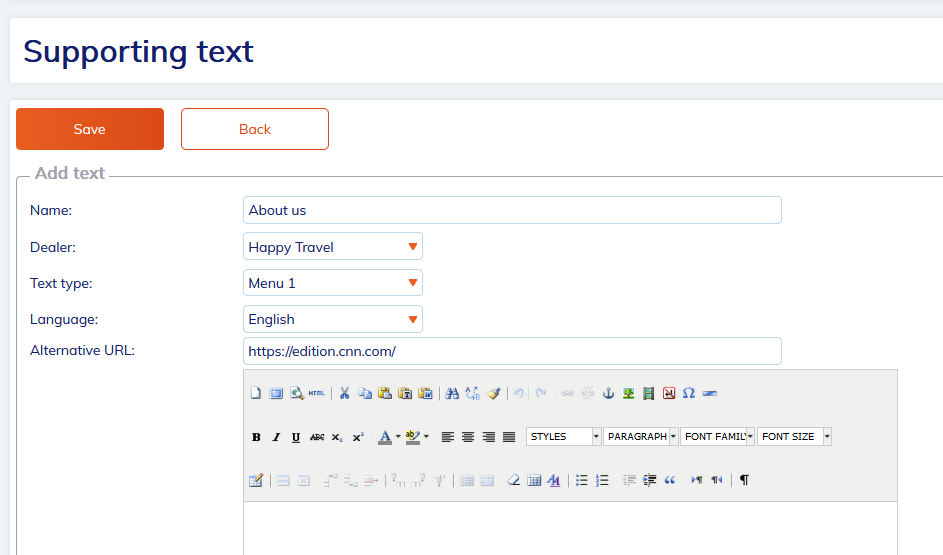
Task: Open the Styles dropdown in the editor
Action: click(597, 437)
